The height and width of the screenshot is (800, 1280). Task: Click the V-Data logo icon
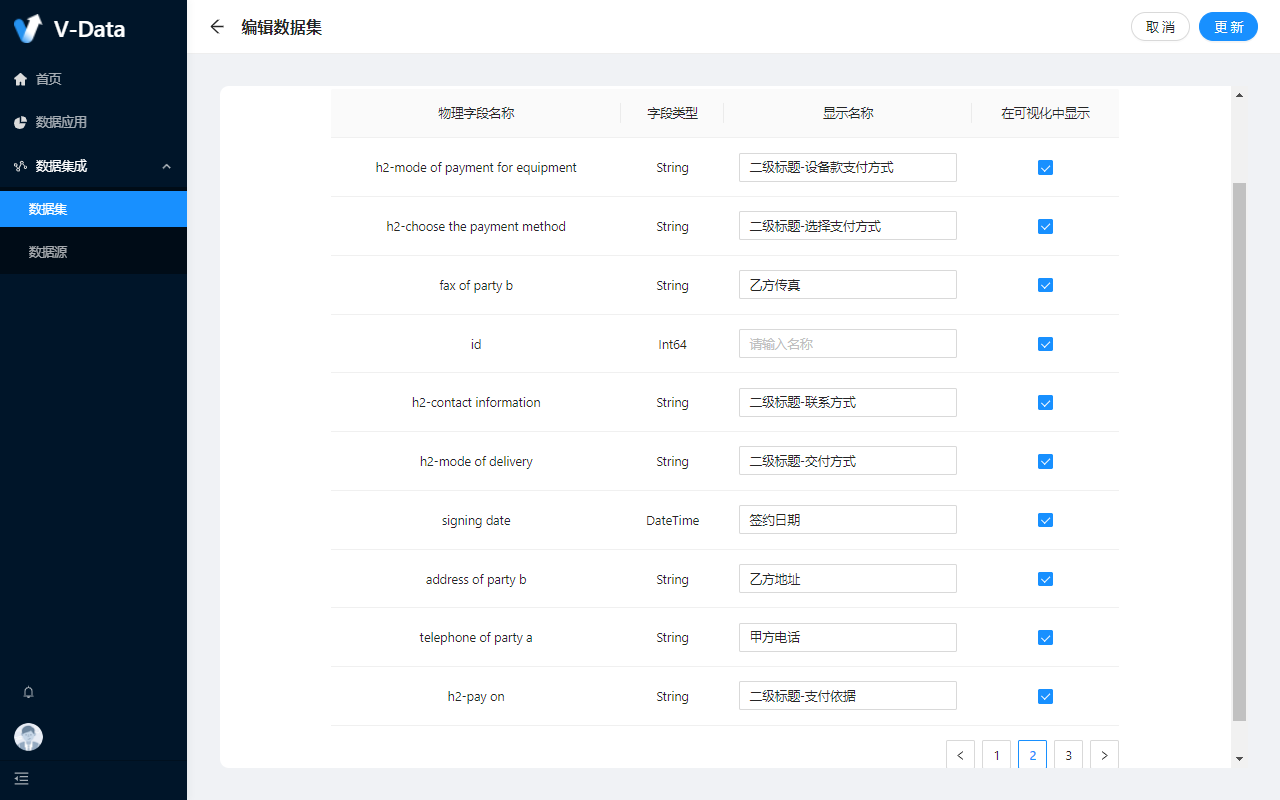[x=28, y=28]
